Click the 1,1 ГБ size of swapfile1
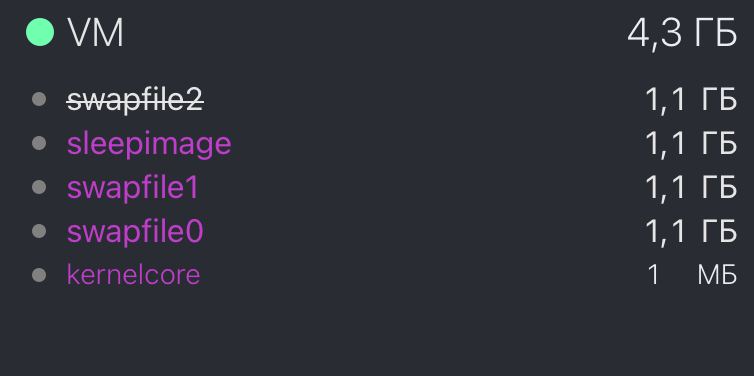 [691, 188]
